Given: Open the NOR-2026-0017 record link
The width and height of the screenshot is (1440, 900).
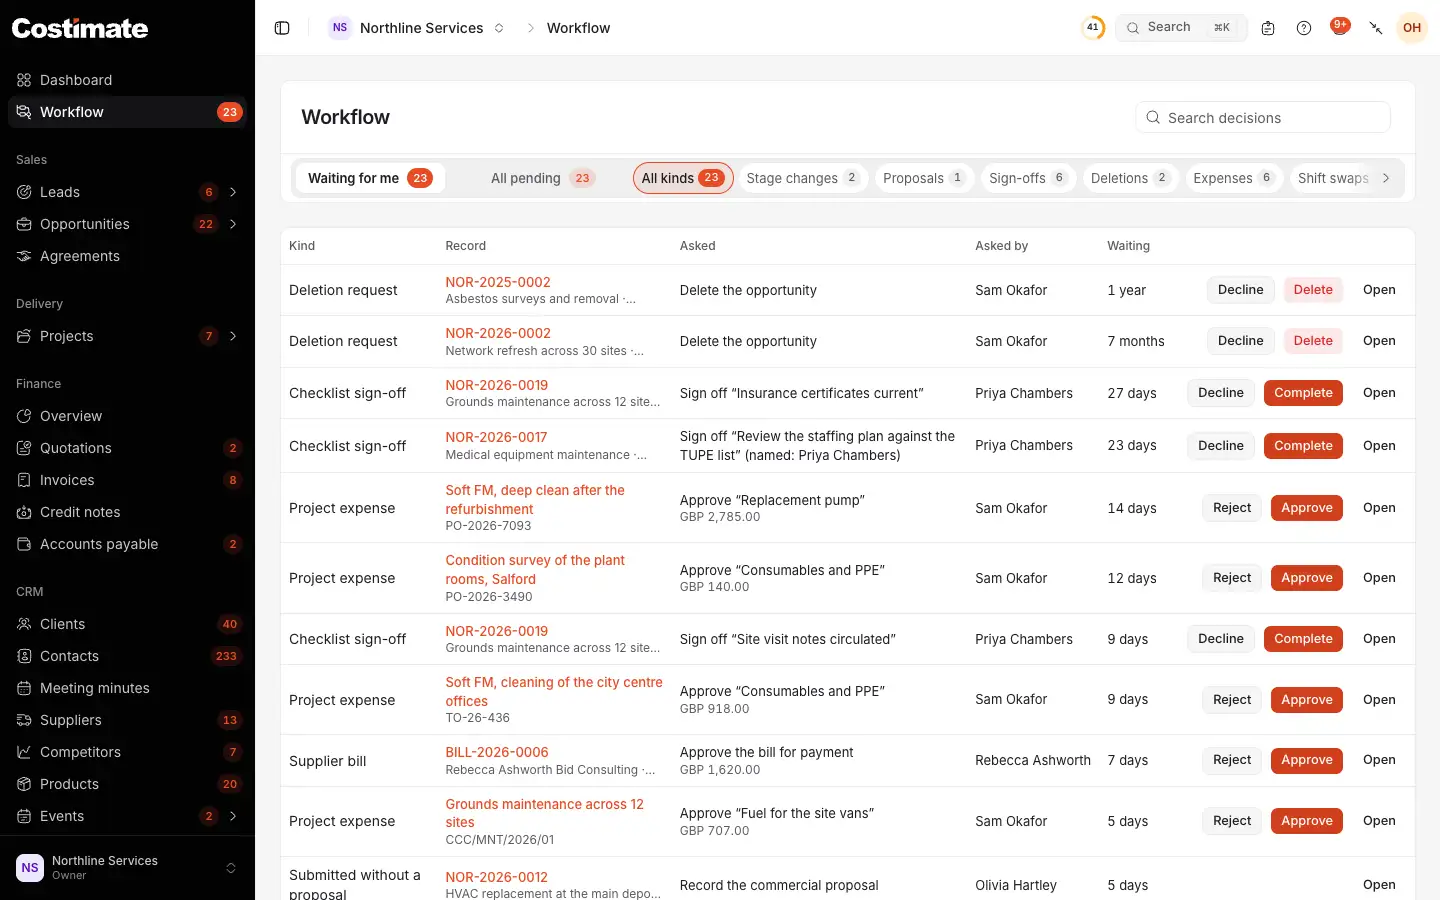Looking at the screenshot, I should [496, 437].
